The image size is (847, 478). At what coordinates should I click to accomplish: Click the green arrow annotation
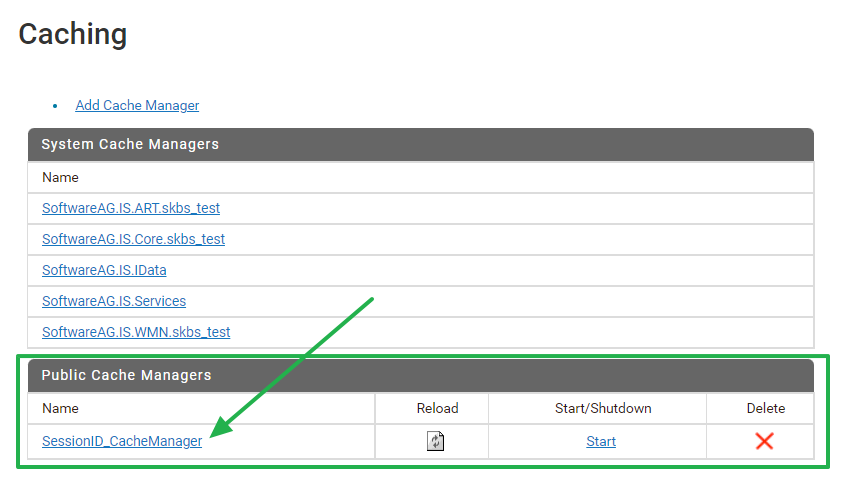coord(300,365)
